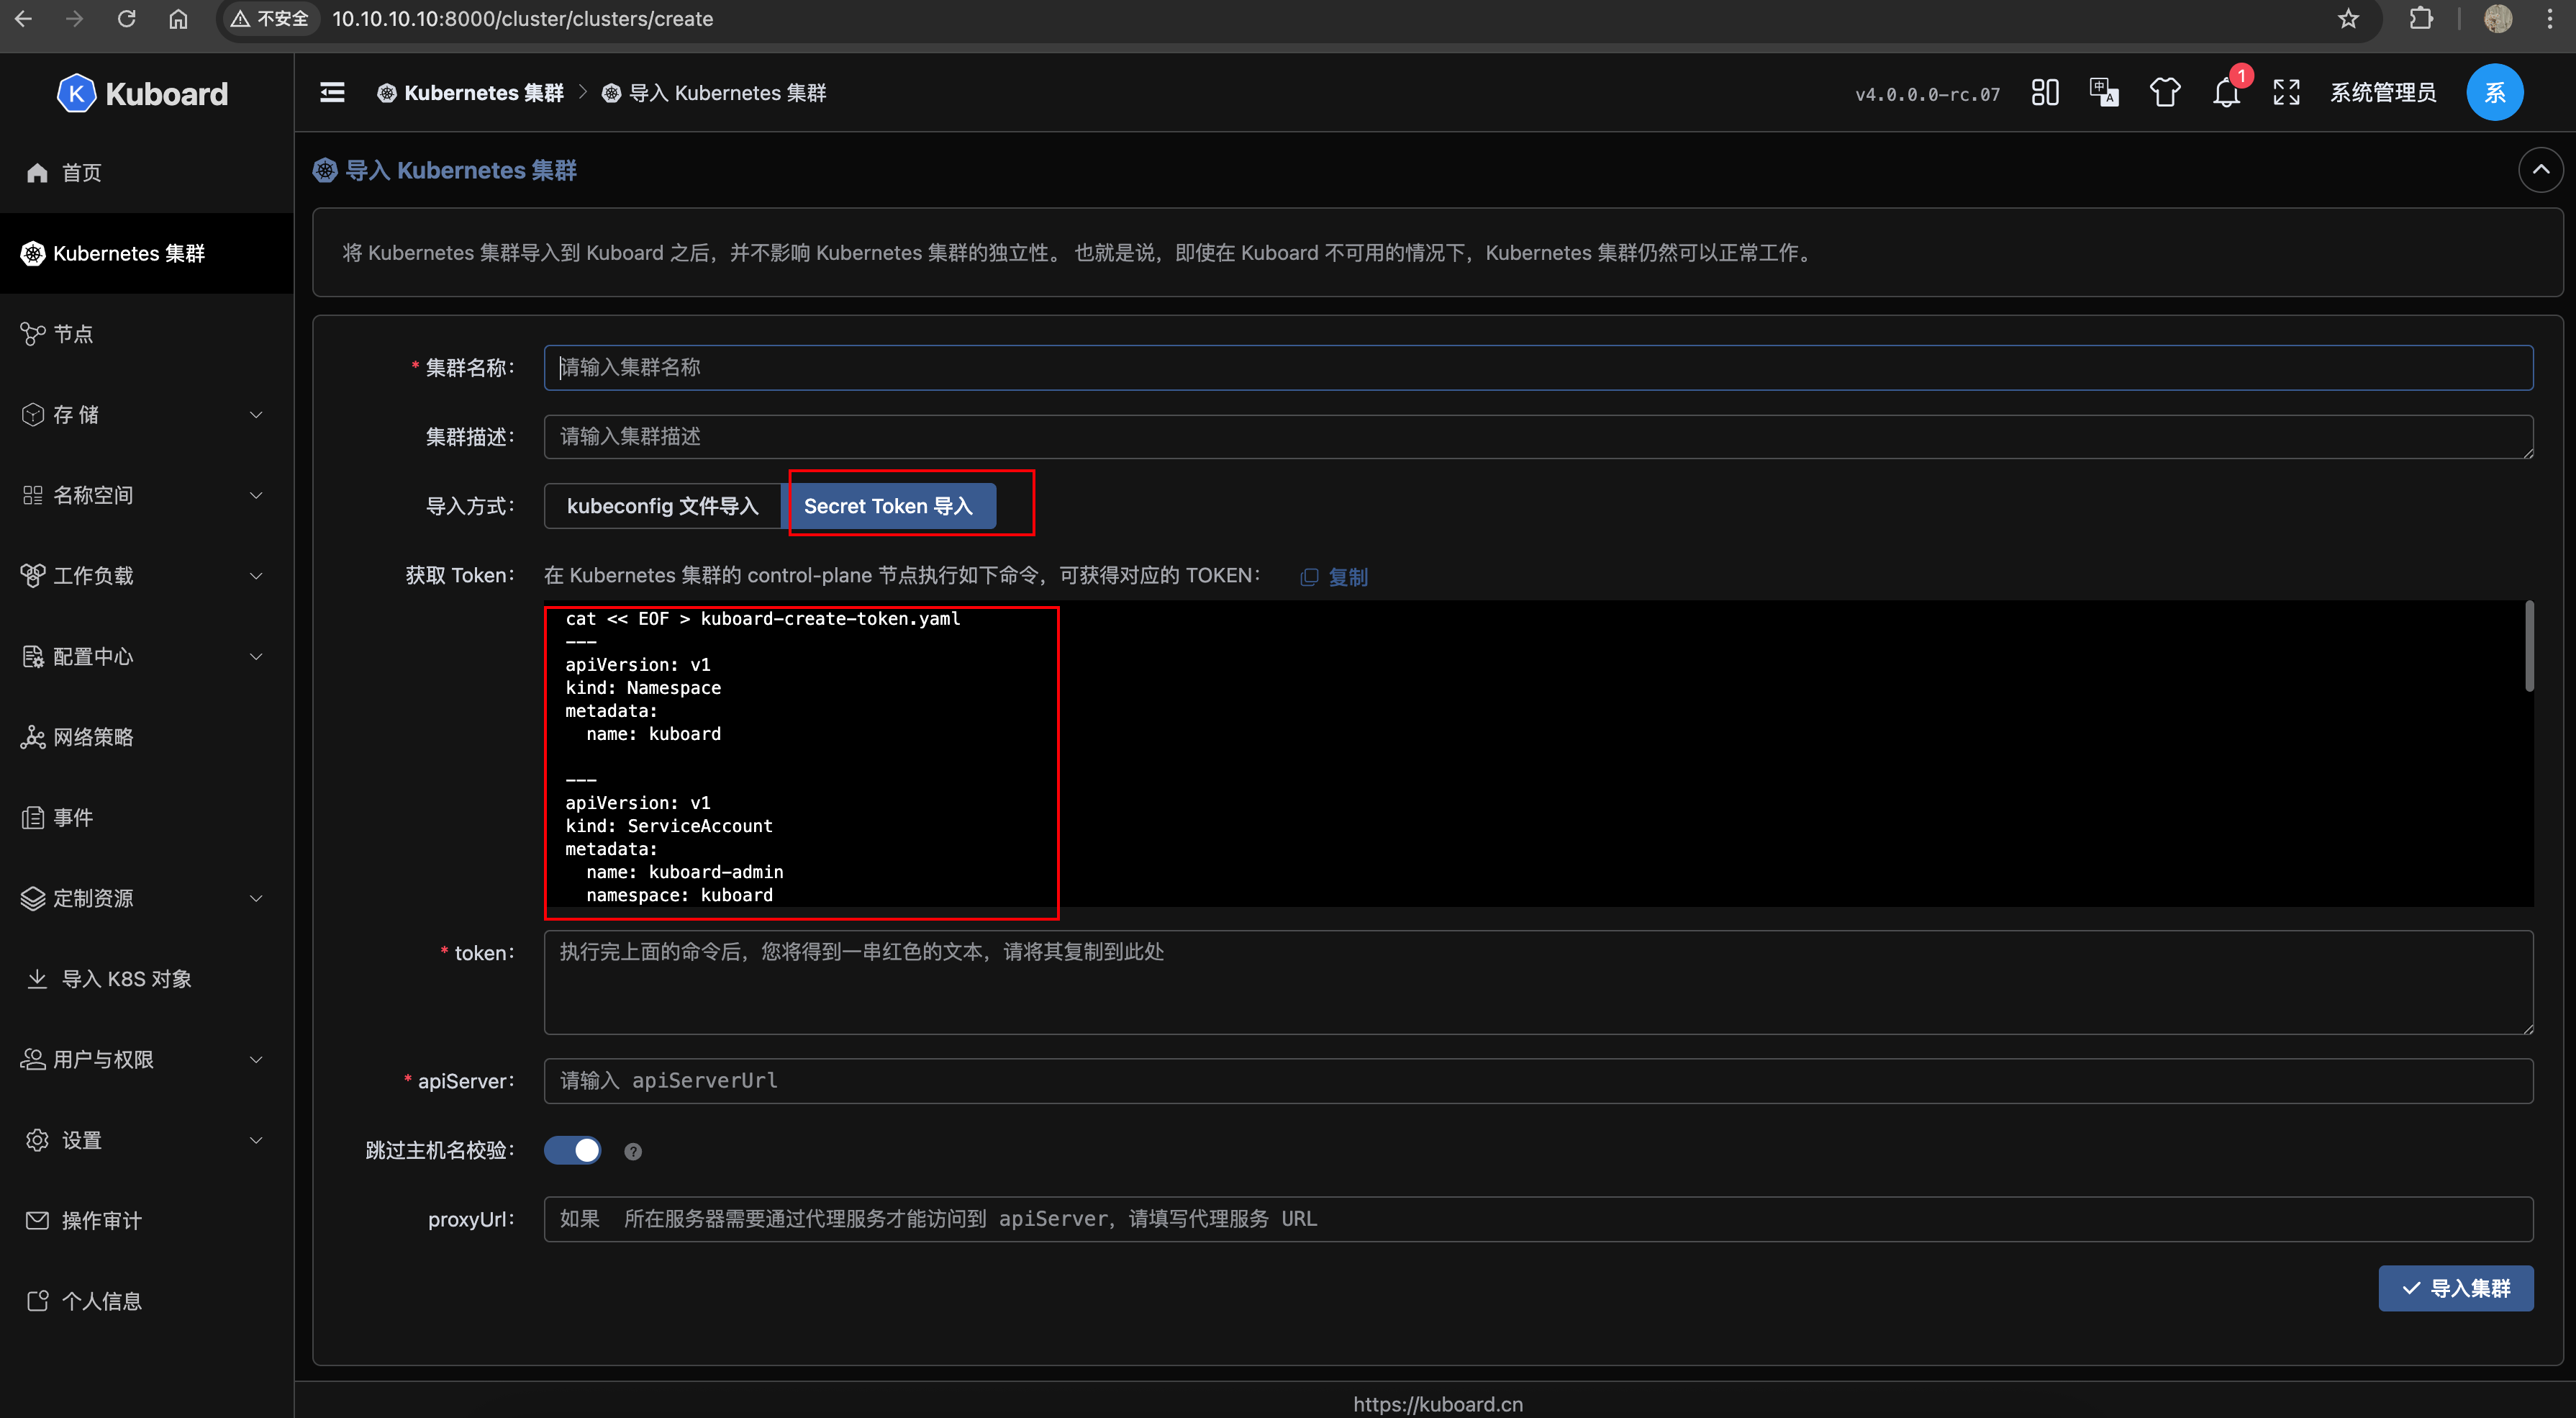The height and width of the screenshot is (1418, 2576).
Task: Open the theme (t-shirt) icon
Action: [2165, 93]
